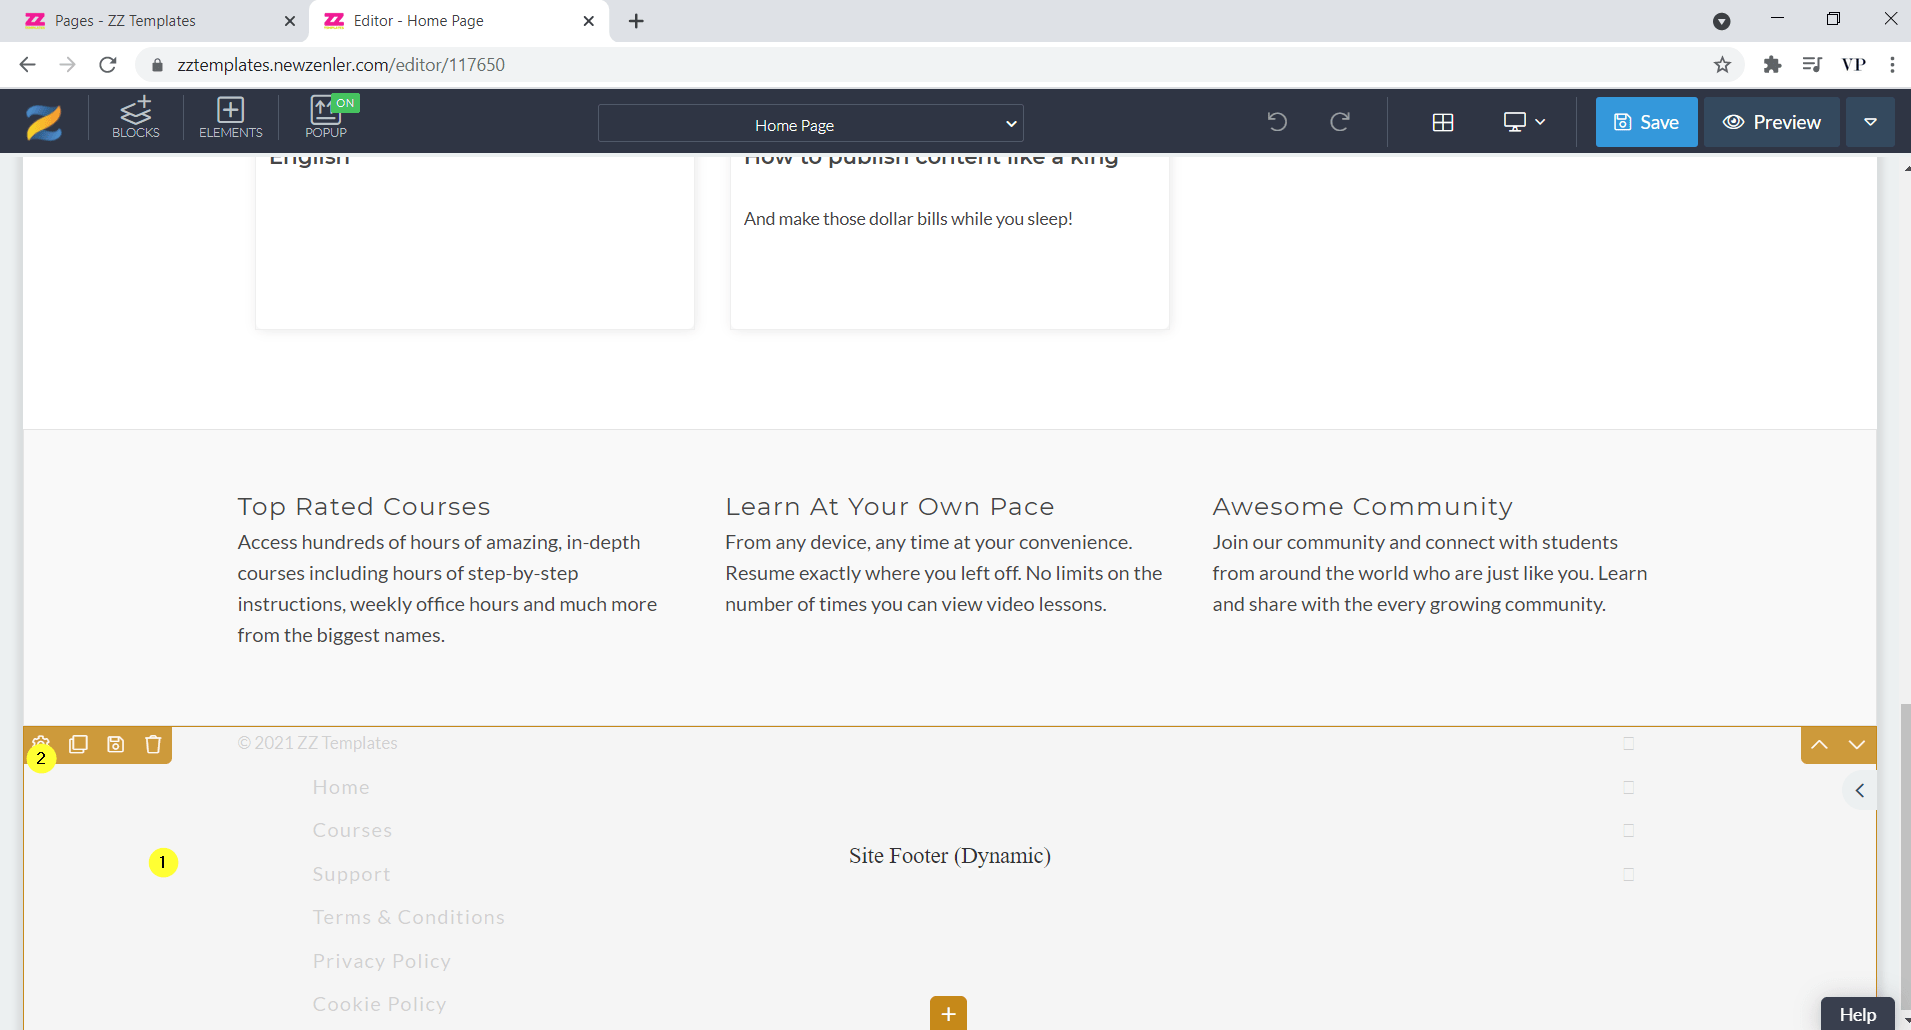
Task: Open the ELEMENTS panel
Action: click(x=229, y=118)
